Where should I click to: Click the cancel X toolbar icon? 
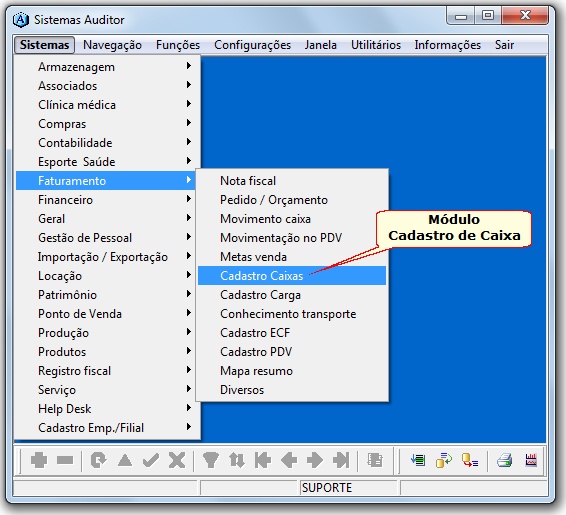(x=177, y=460)
